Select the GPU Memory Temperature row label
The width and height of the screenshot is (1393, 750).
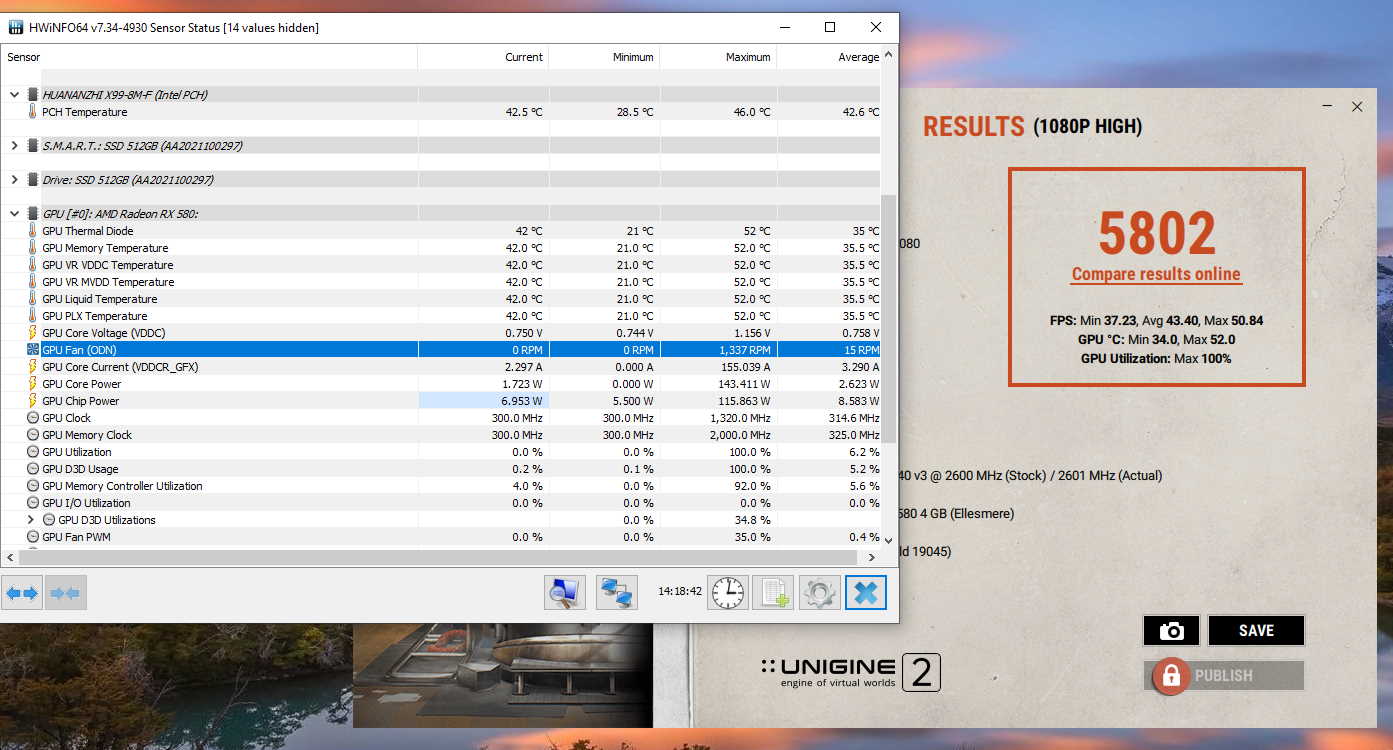coord(105,248)
